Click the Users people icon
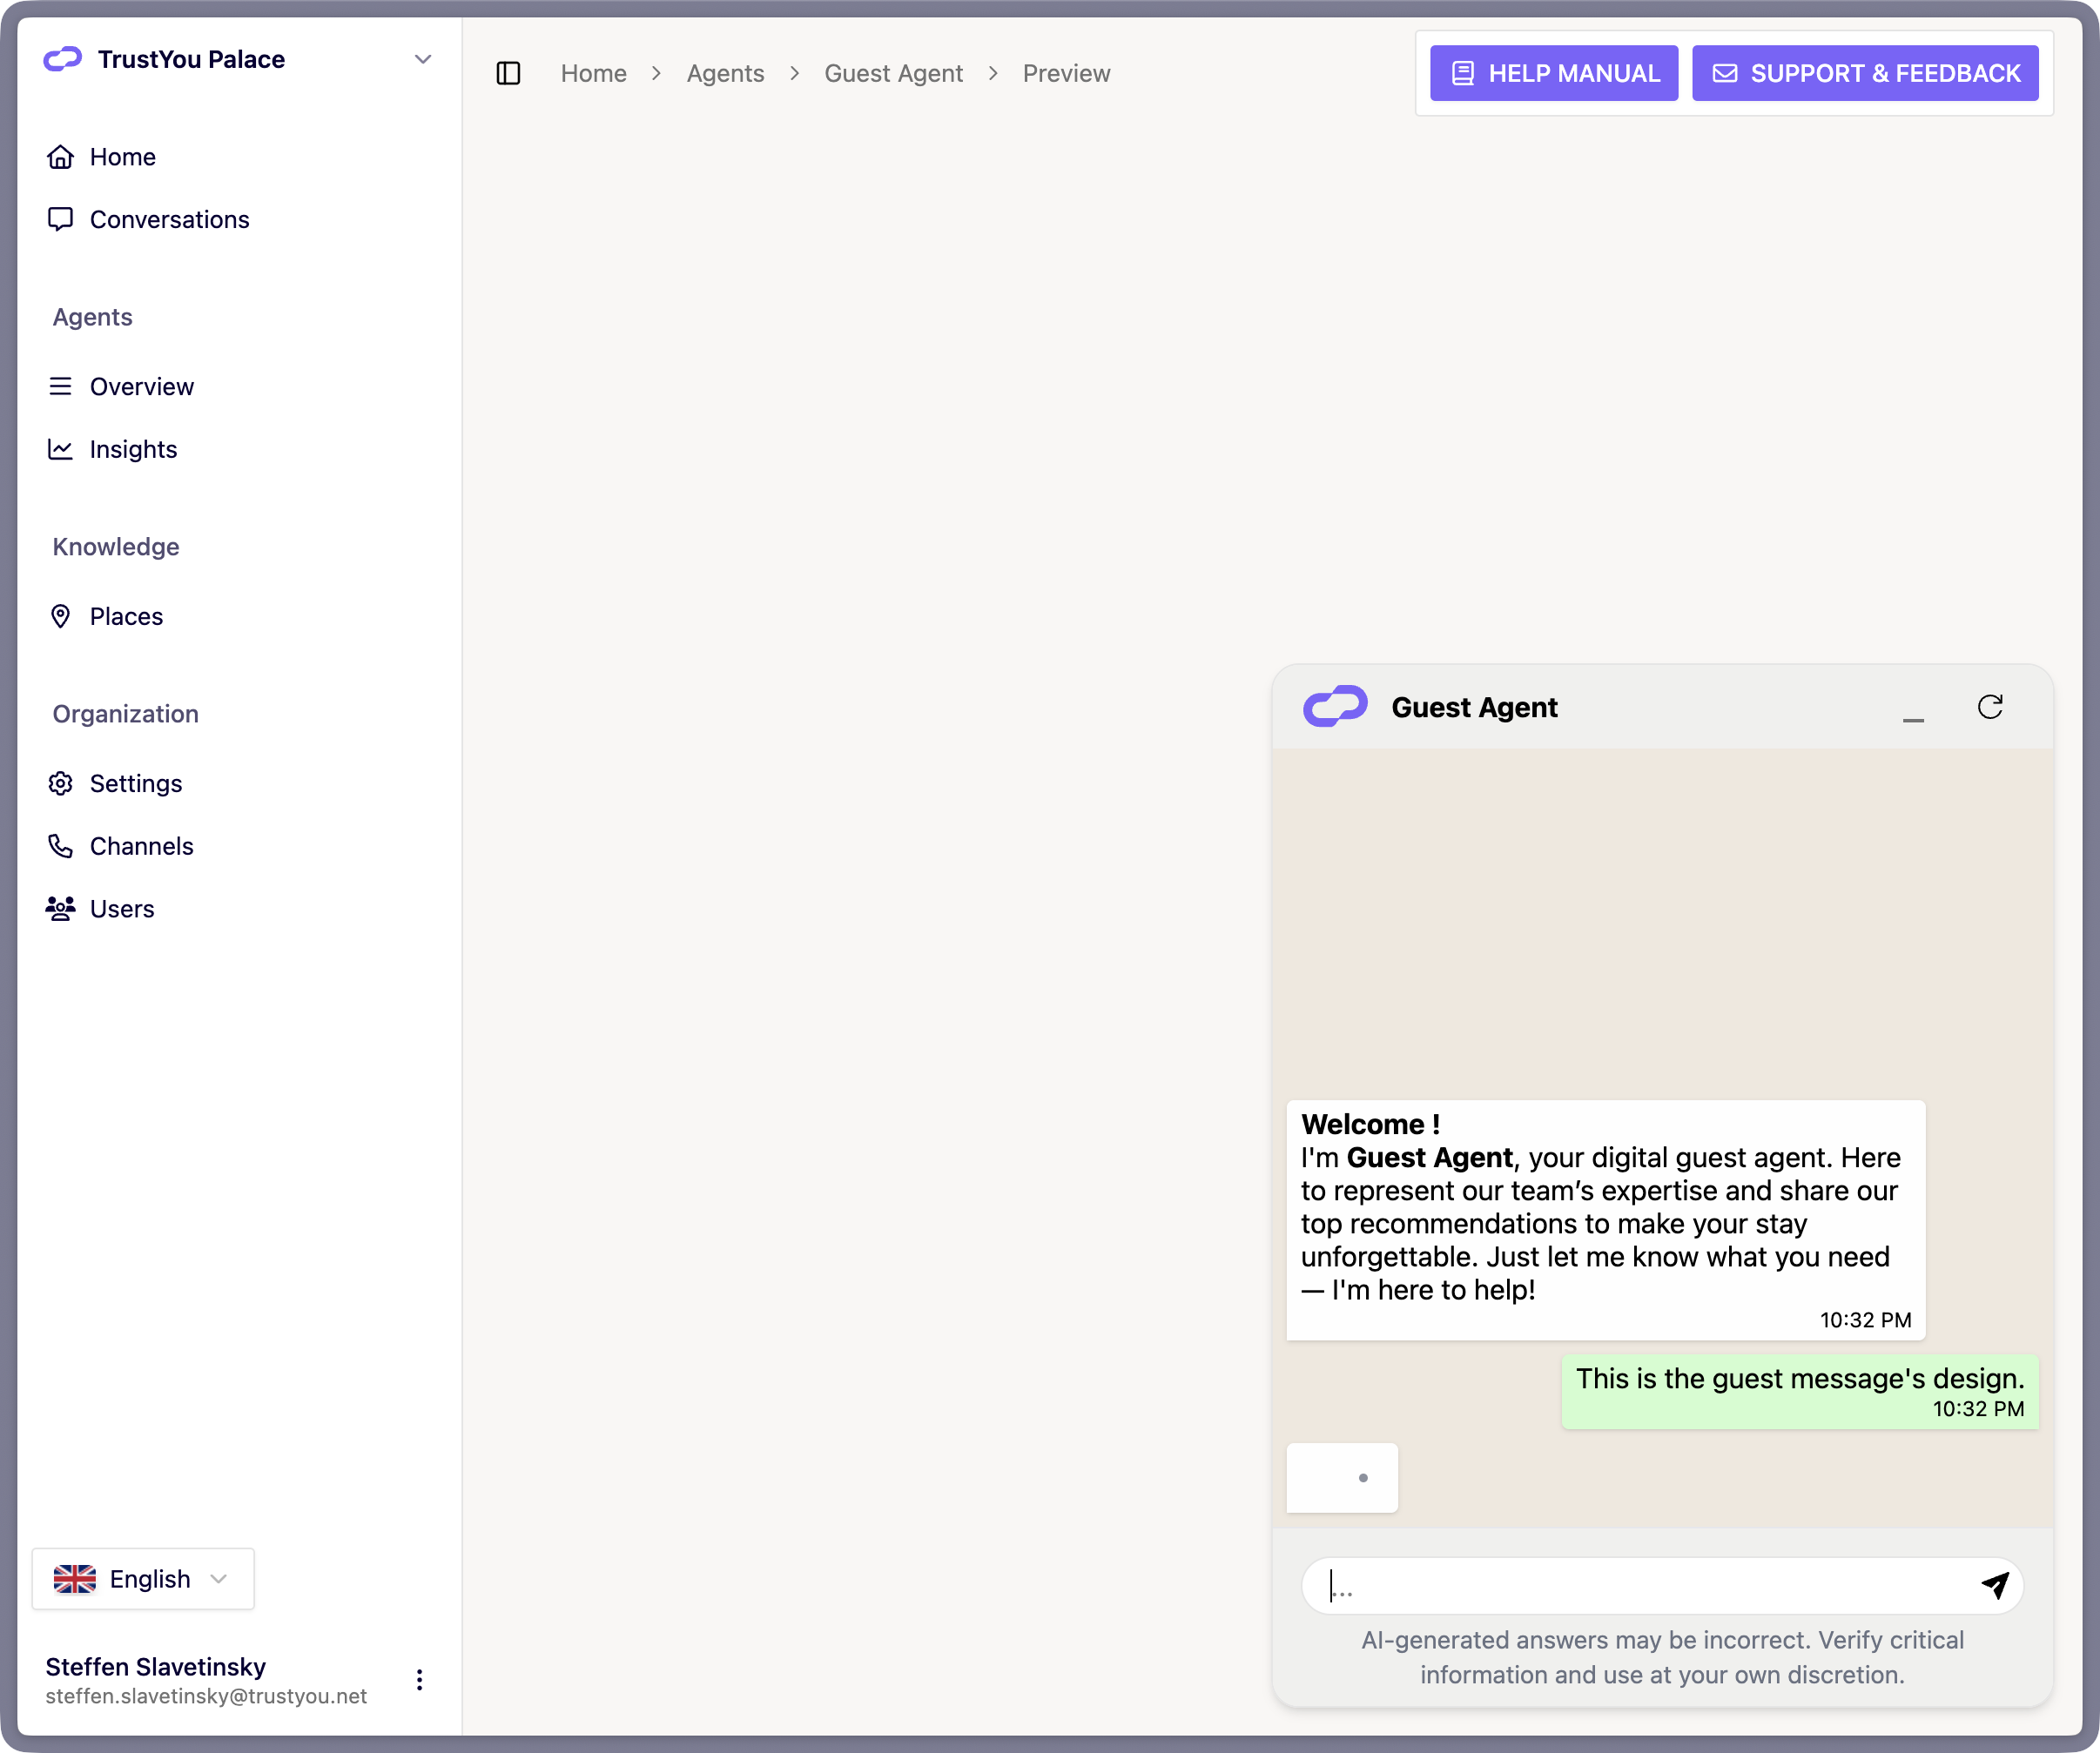Image resolution: width=2100 pixels, height=1753 pixels. point(61,908)
